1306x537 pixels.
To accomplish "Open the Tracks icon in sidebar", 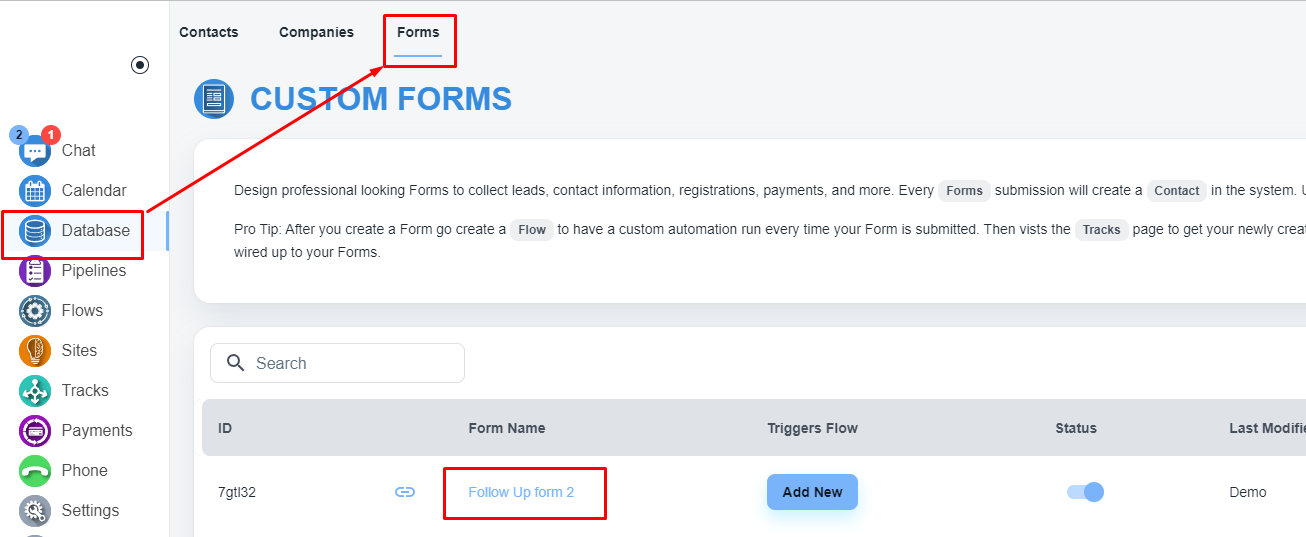I will tap(35, 391).
